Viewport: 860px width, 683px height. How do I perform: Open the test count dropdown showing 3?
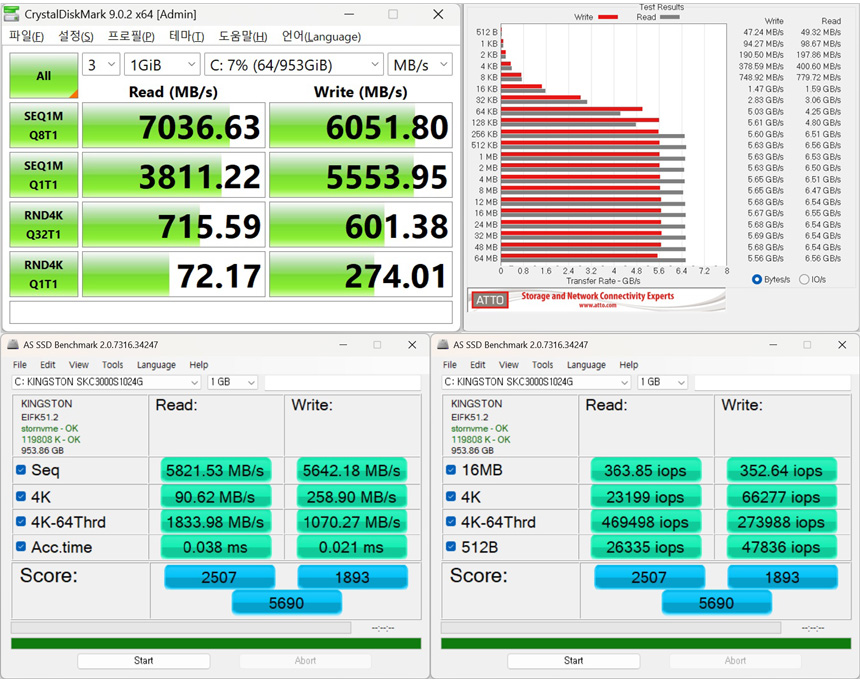tap(101, 65)
